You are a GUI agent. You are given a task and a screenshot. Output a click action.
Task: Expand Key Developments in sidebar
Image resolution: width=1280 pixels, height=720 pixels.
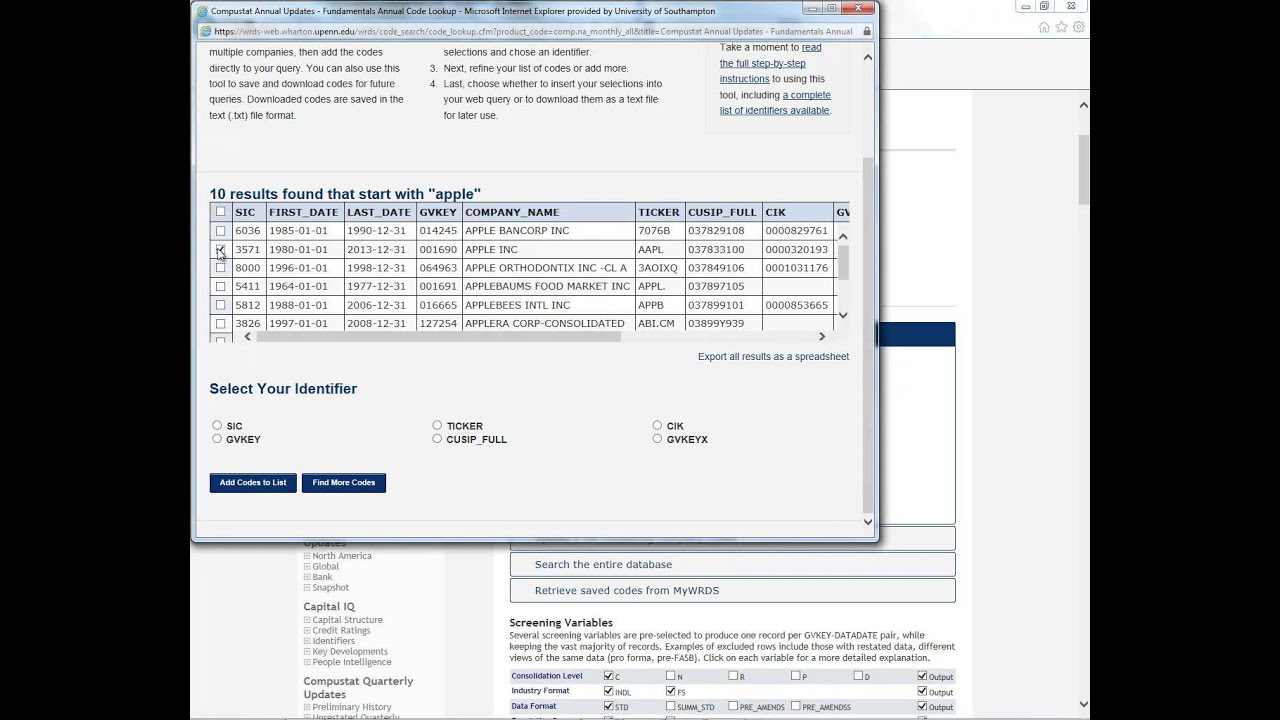[x=307, y=652]
